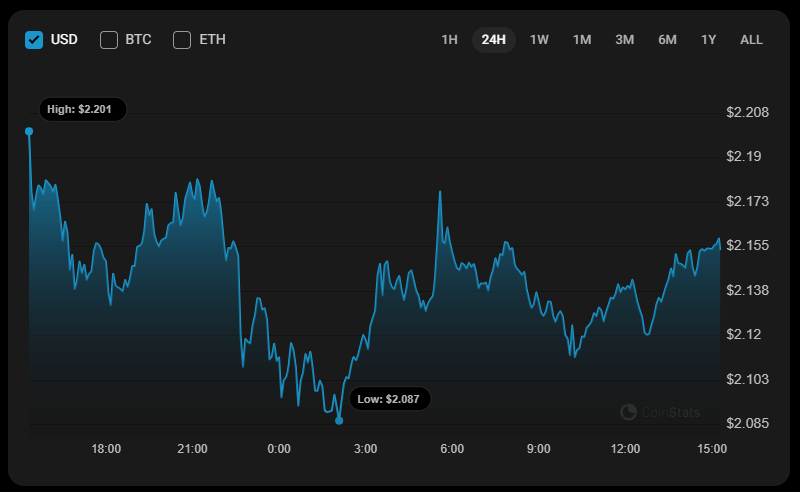The height and width of the screenshot is (492, 800).
Task: Show the 1M time range
Action: [582, 40]
